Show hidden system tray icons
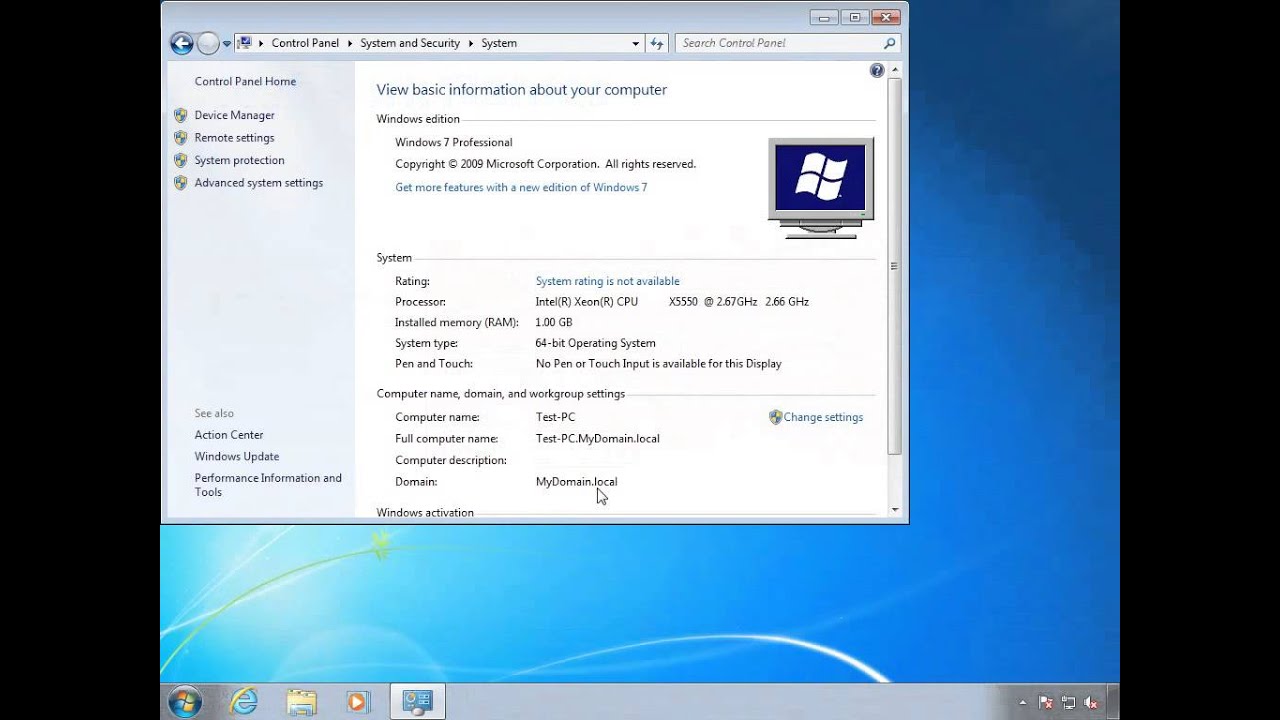 click(1022, 703)
